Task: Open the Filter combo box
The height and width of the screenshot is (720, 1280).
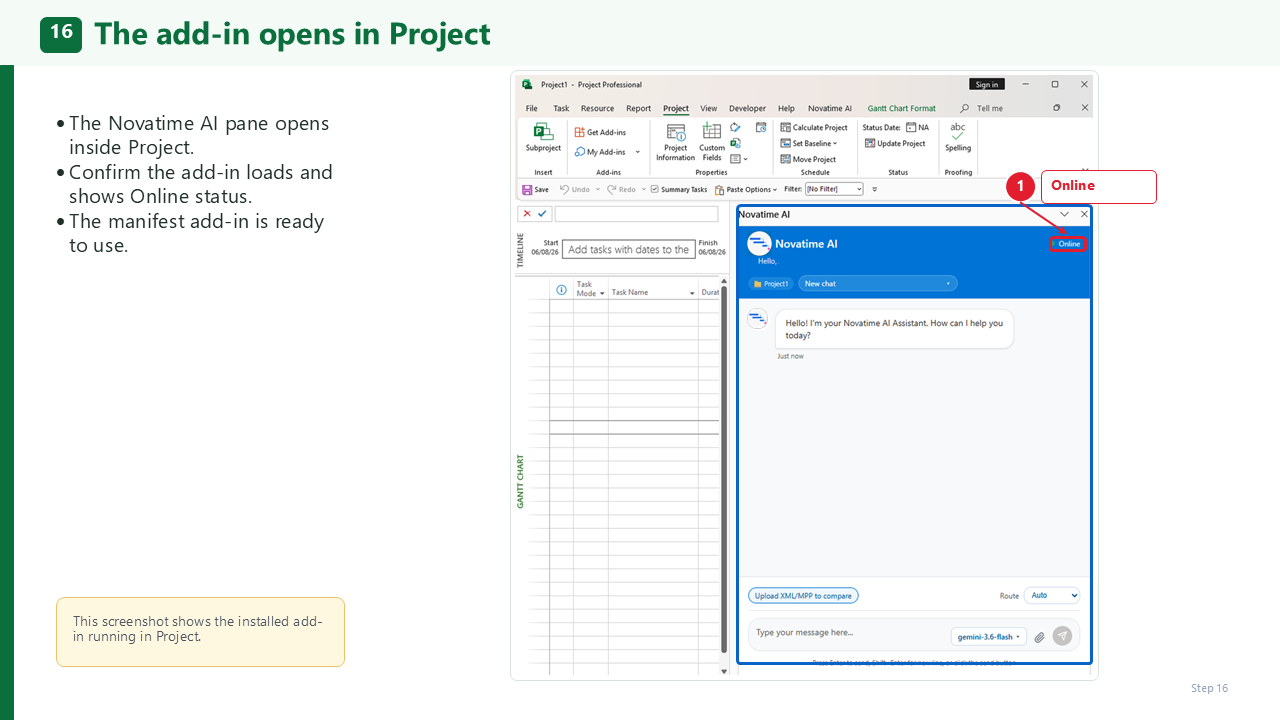Action: tap(834, 189)
